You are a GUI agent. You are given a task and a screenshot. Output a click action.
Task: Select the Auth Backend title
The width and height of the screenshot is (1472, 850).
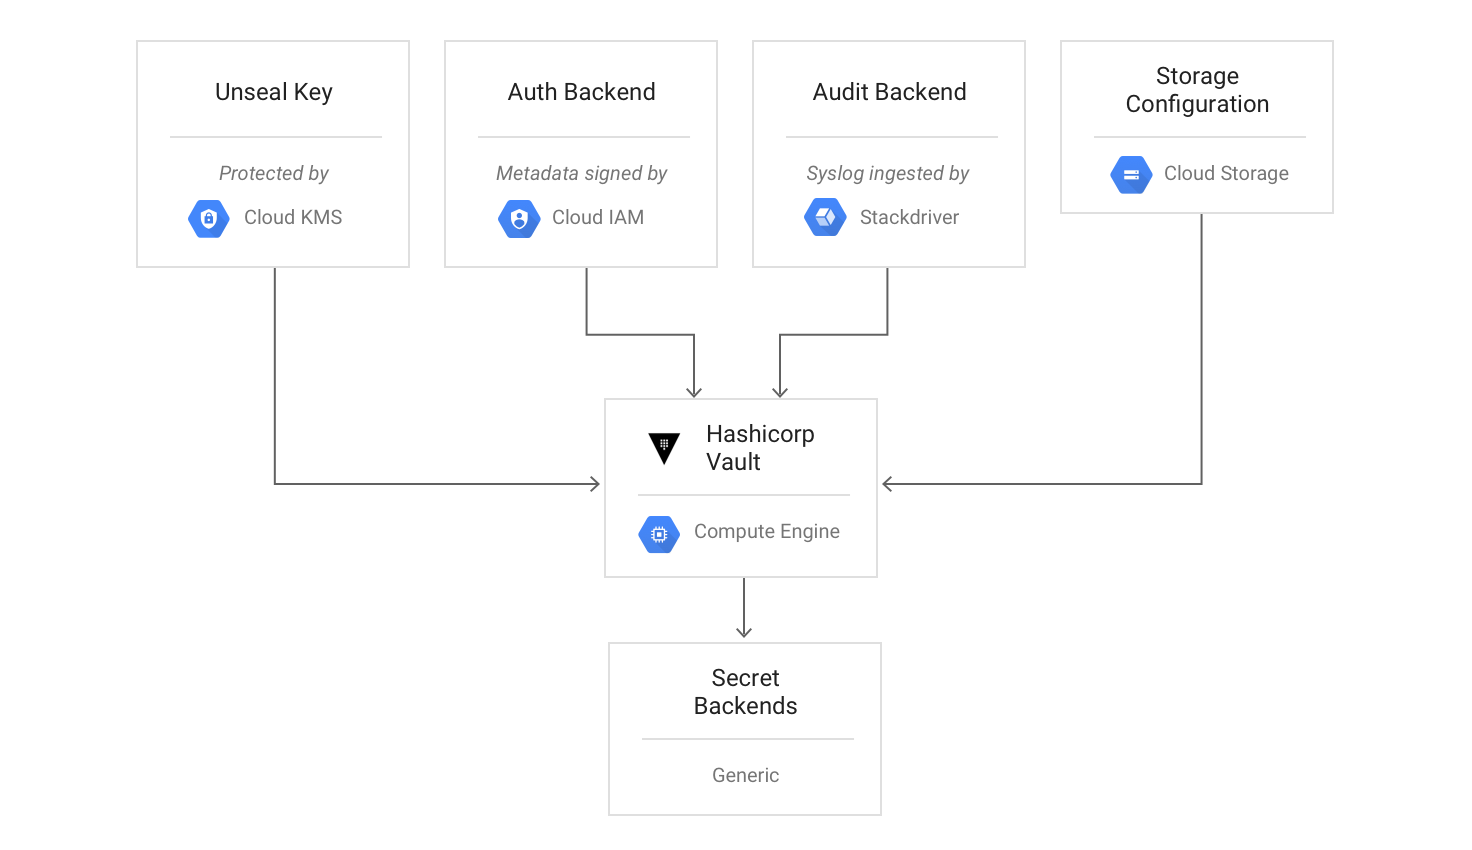point(582,92)
